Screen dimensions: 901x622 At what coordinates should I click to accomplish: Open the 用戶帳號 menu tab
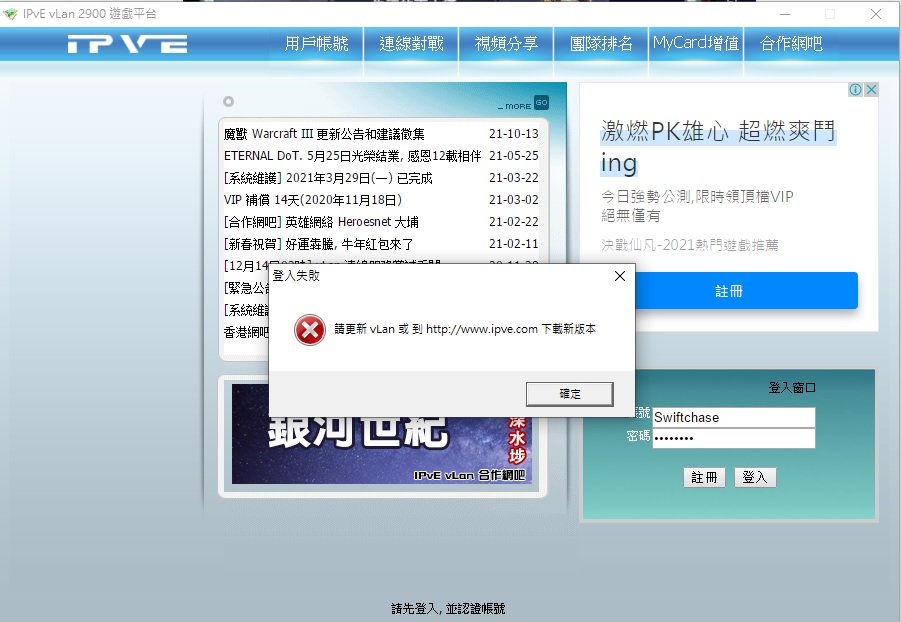317,44
